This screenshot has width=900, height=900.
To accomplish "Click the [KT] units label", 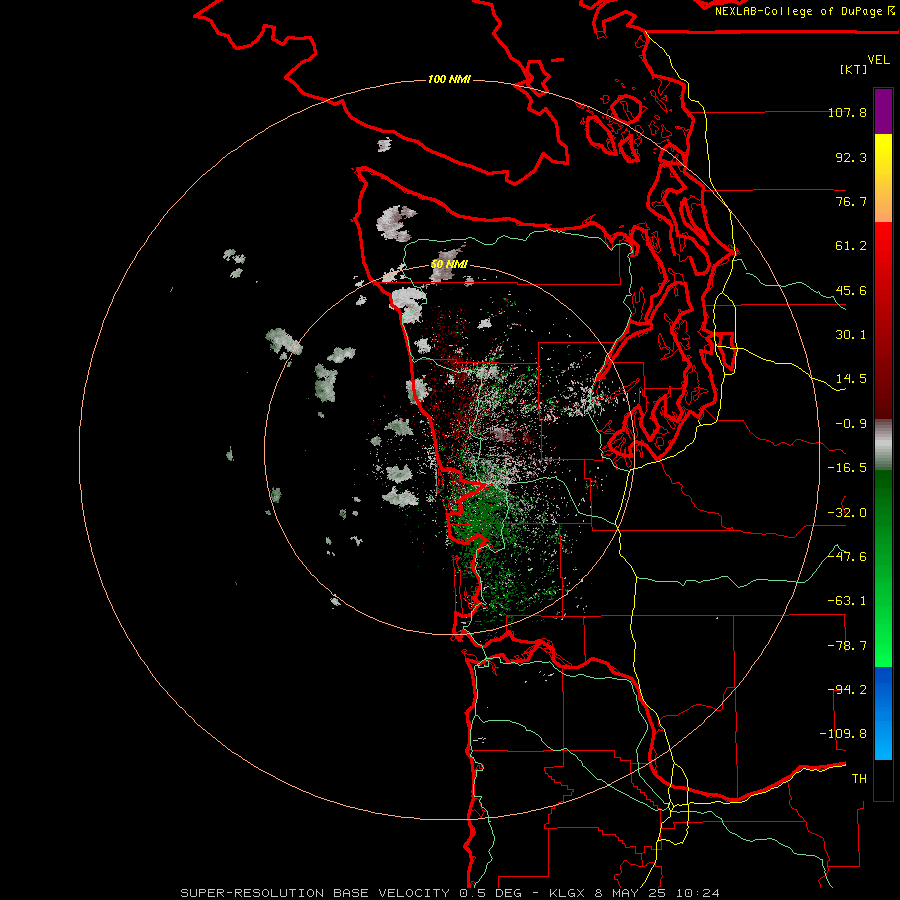I will pos(854,69).
